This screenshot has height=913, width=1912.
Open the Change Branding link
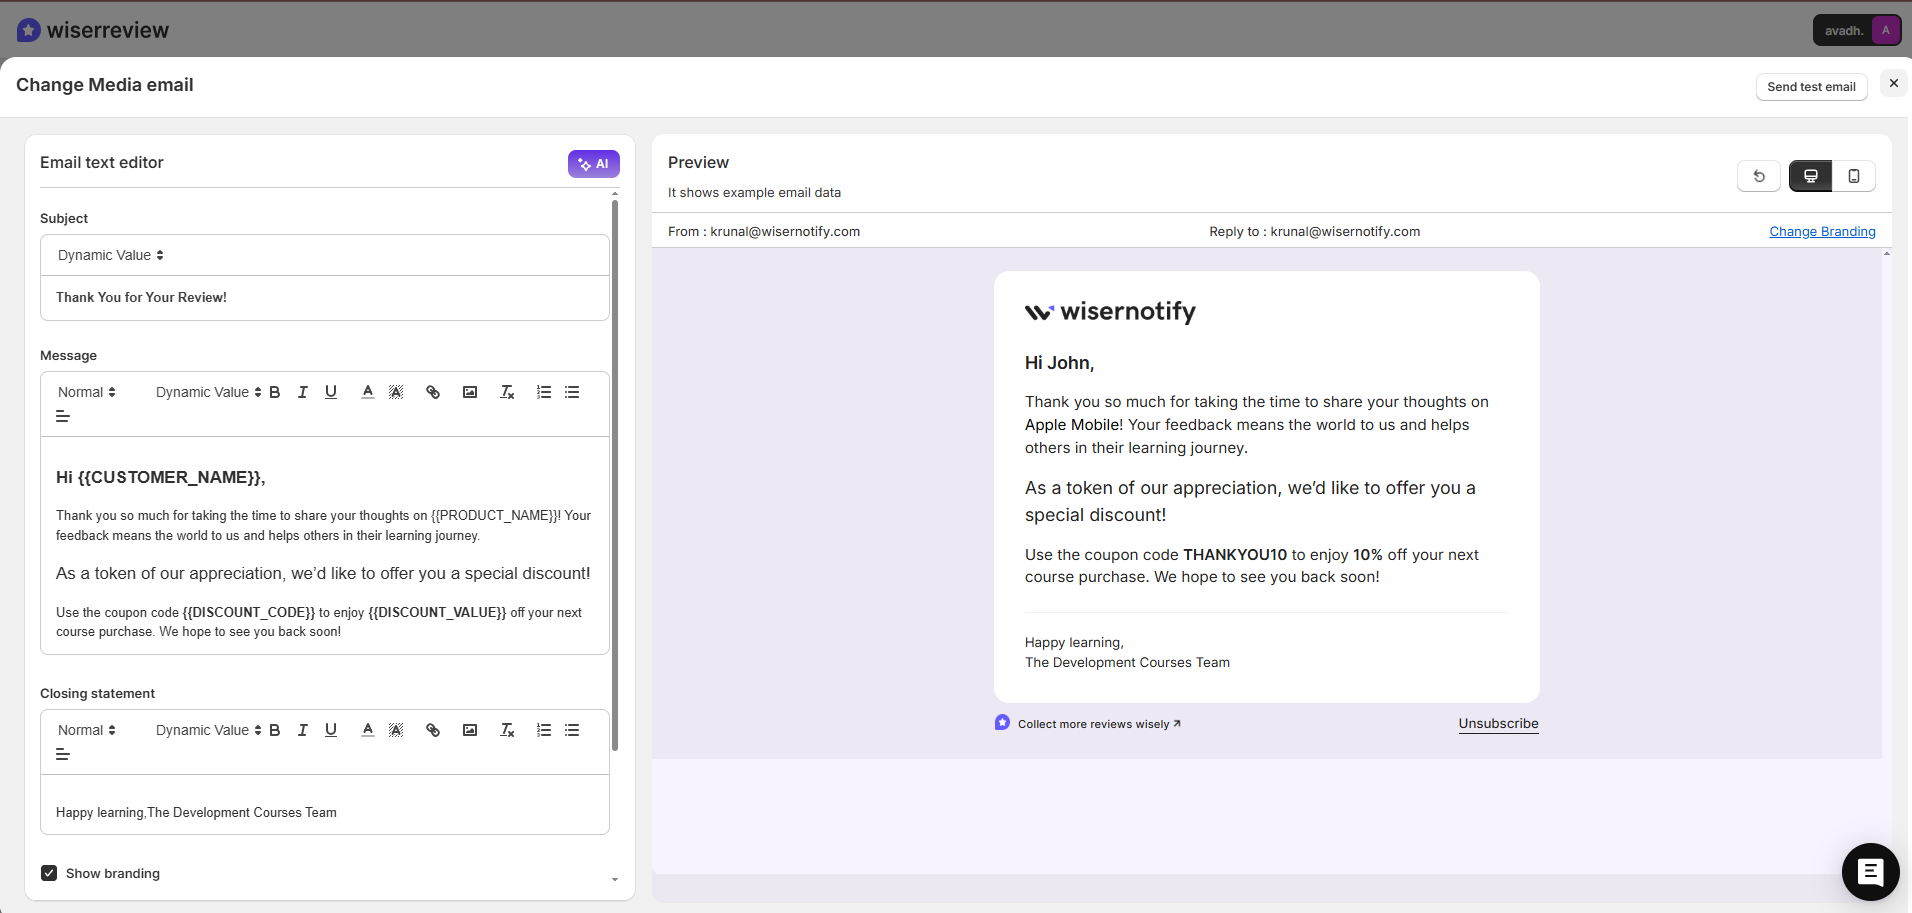[x=1821, y=231]
